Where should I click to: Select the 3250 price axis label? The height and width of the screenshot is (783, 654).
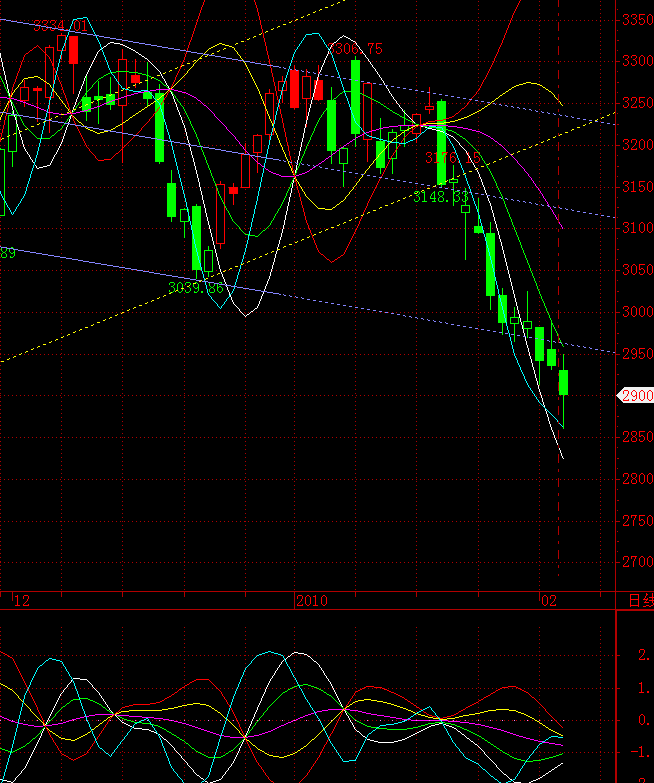pos(638,103)
